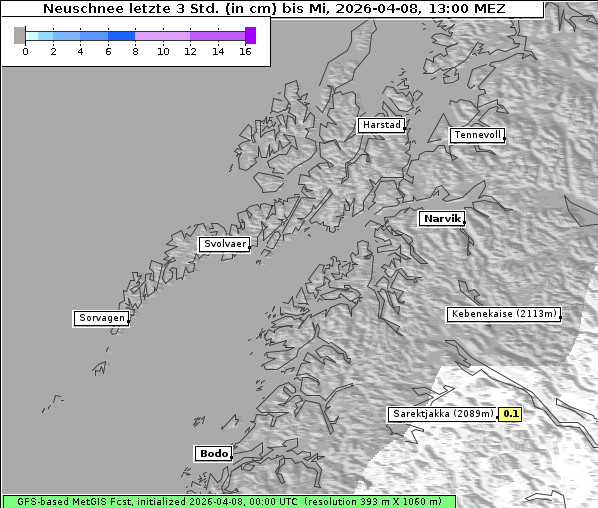Click the legend scale number 10
The height and width of the screenshot is (508, 598).
(x=163, y=51)
